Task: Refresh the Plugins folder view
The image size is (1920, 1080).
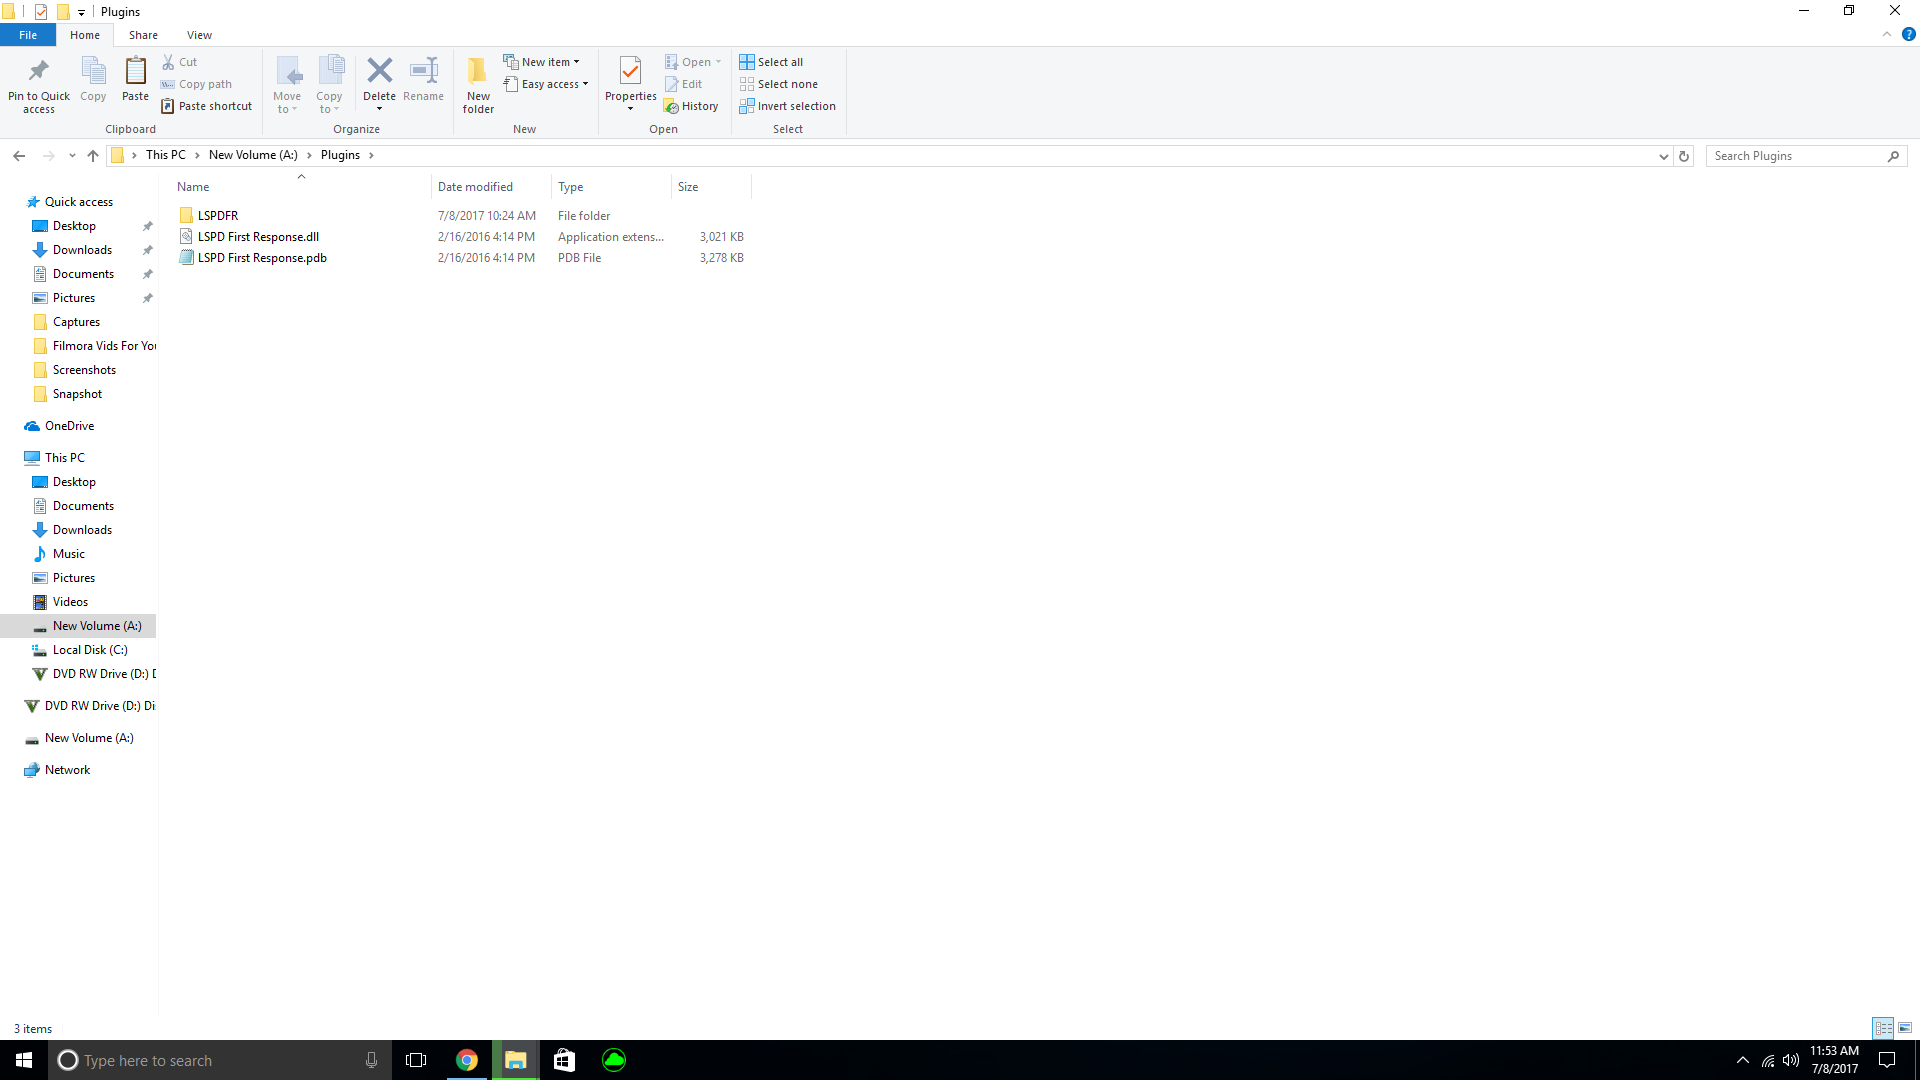Action: click(1684, 156)
